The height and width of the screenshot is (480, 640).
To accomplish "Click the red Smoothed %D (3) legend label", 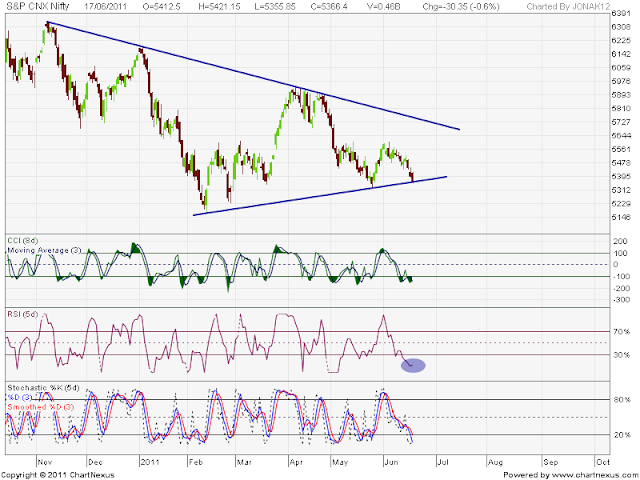I will pos(41,407).
